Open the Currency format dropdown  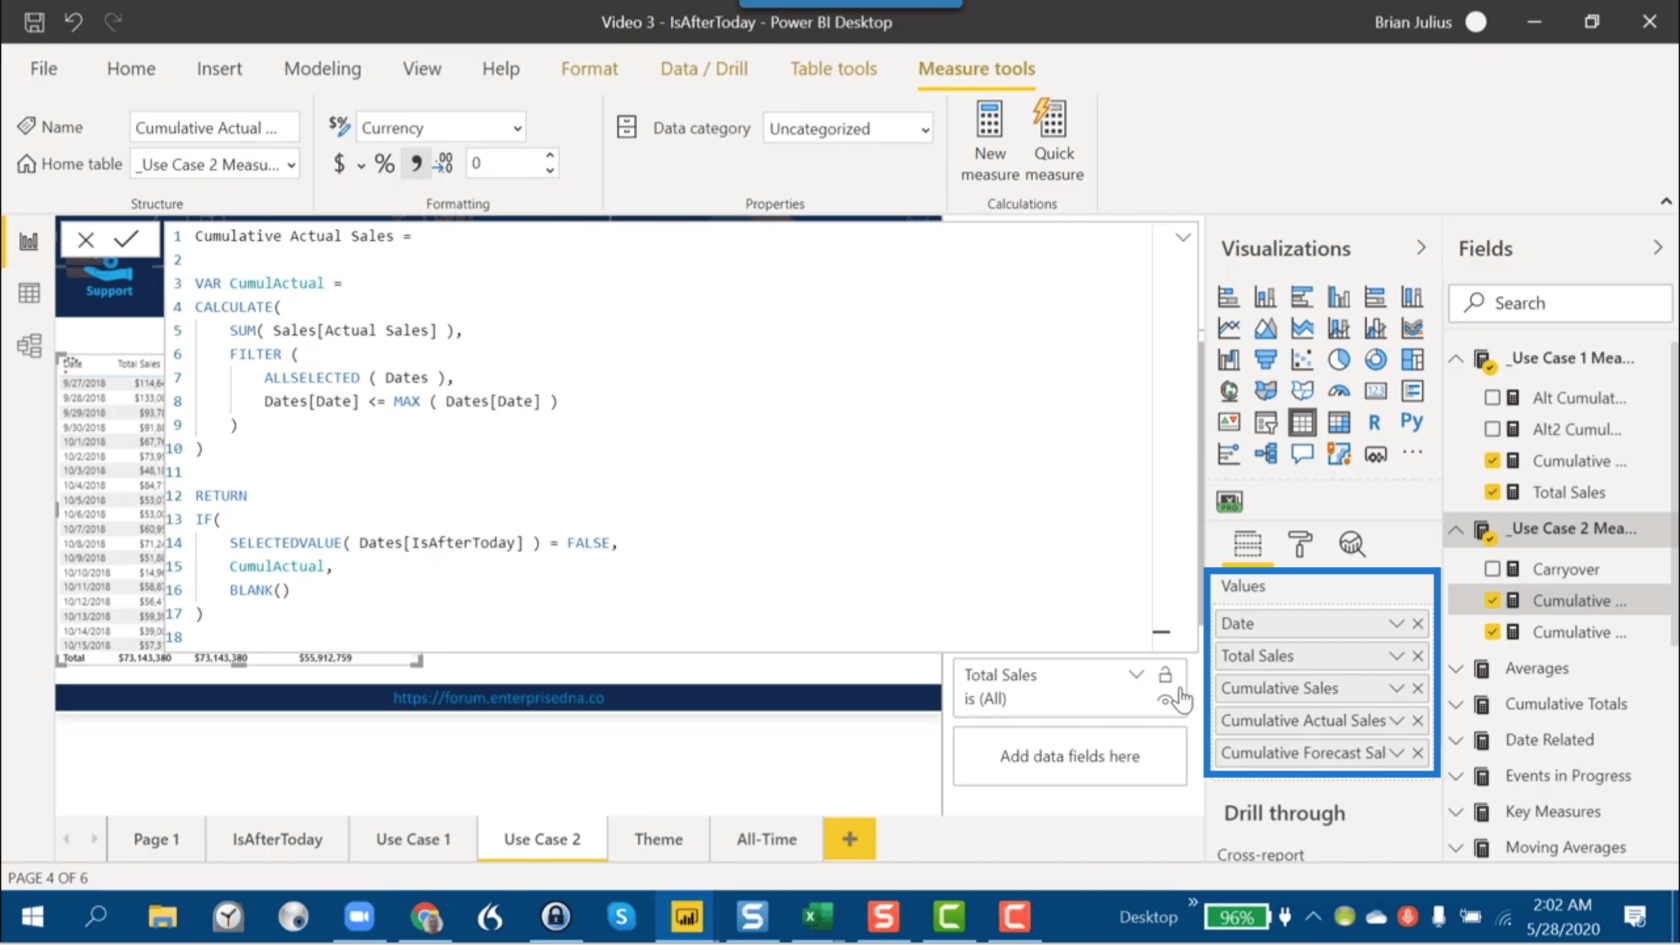[x=441, y=128]
